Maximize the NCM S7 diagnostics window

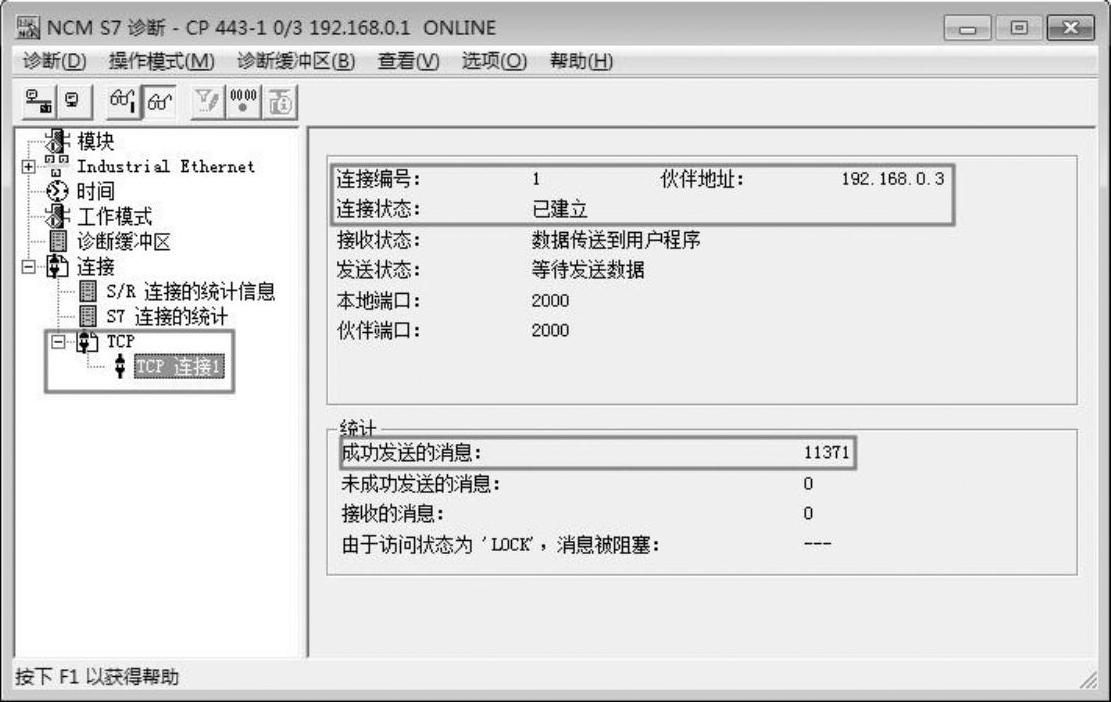click(x=1018, y=28)
